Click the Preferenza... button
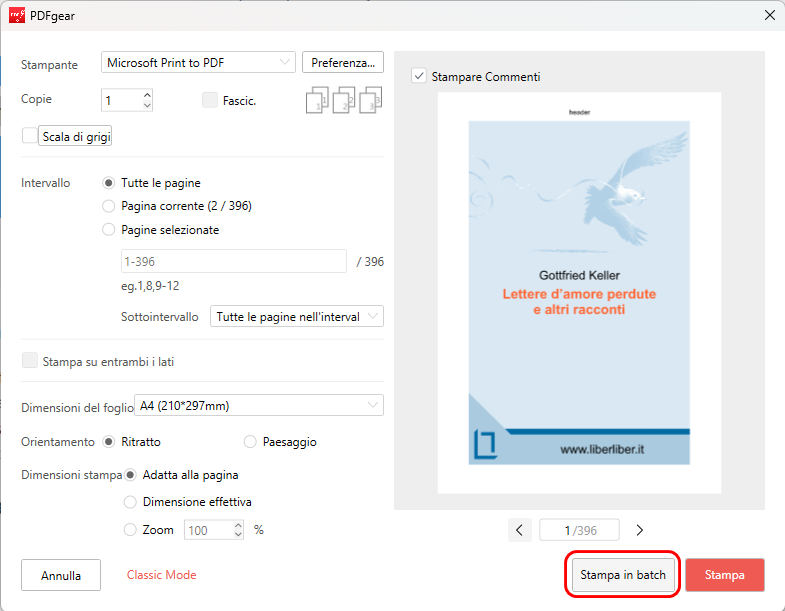The width and height of the screenshot is (785, 611). [343, 62]
